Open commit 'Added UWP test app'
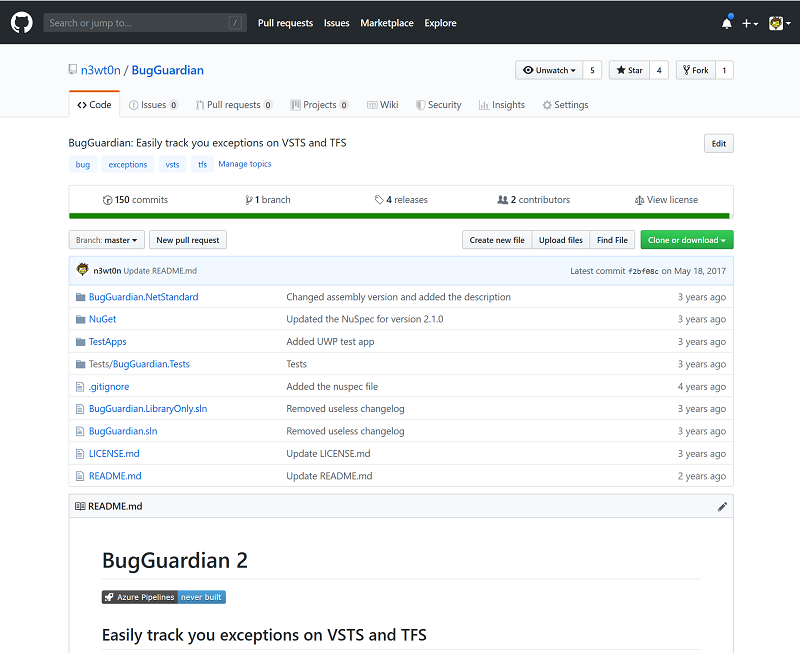Screen dimensions: 800x653 click(330, 342)
